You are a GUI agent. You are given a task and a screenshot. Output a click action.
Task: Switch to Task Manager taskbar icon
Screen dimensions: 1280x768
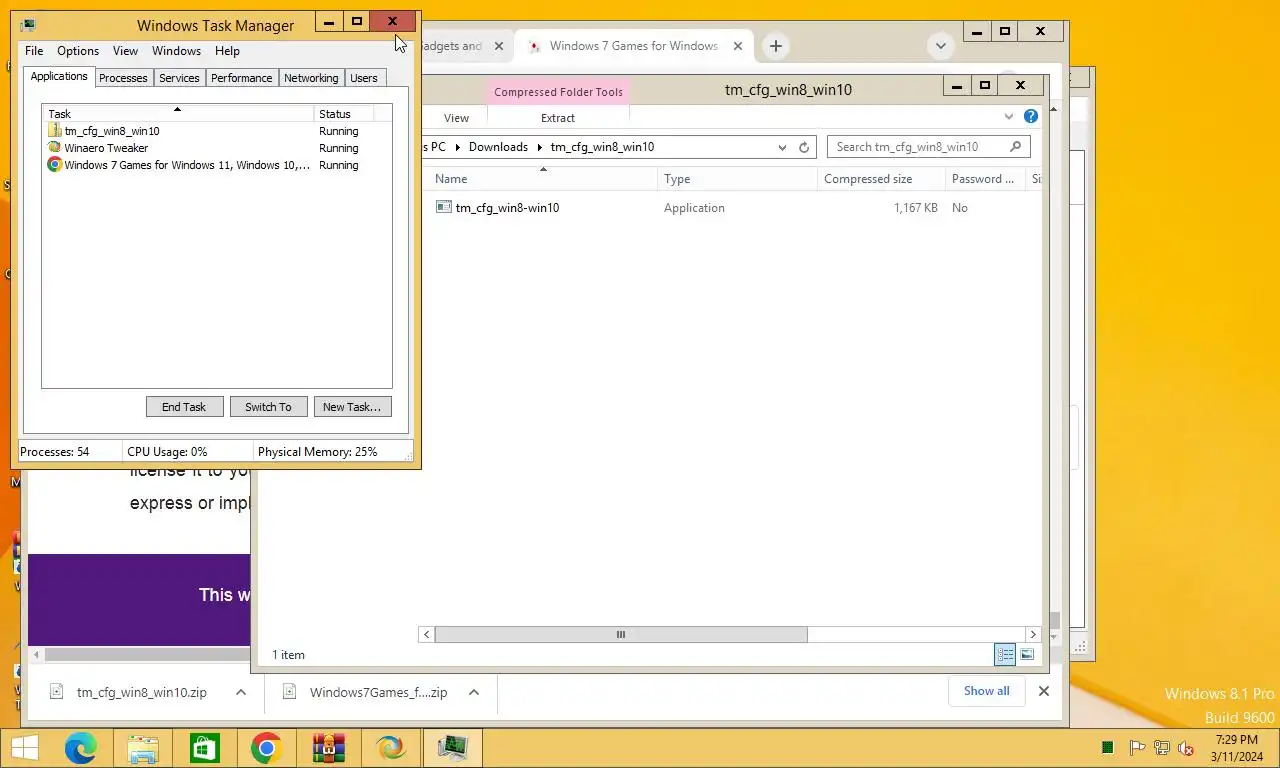(452, 748)
